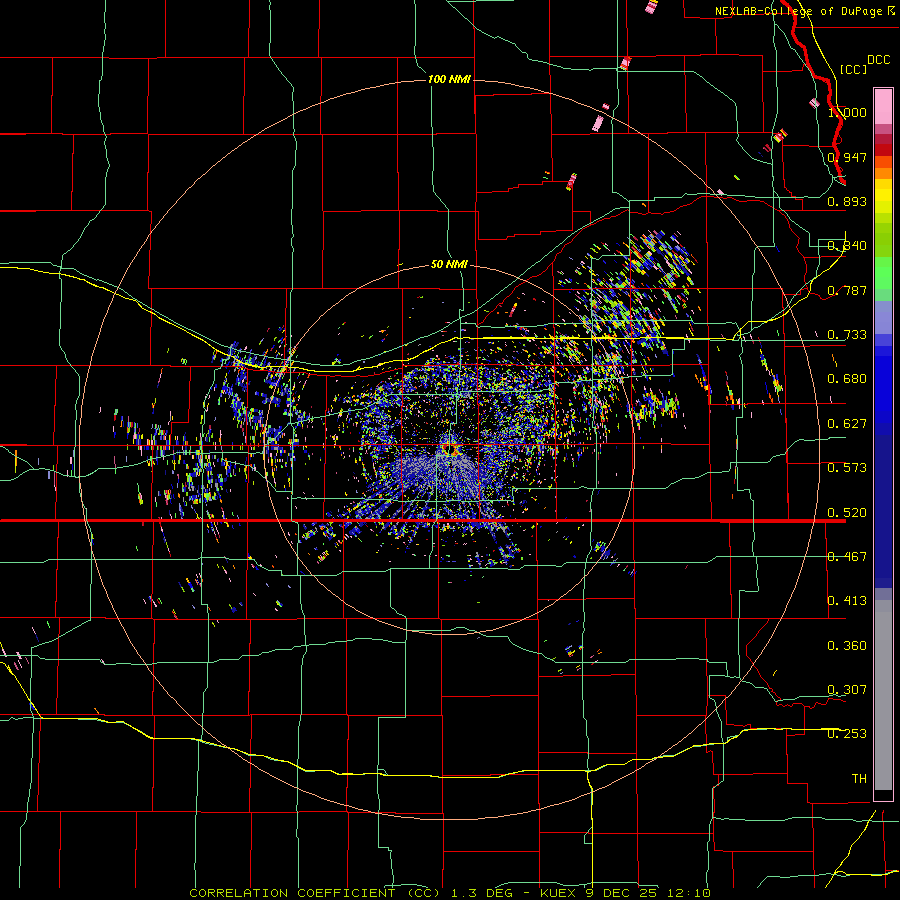Image resolution: width=900 pixels, height=900 pixels.
Task: Click the 0.413 legend value
Action: pyautogui.click(x=847, y=601)
